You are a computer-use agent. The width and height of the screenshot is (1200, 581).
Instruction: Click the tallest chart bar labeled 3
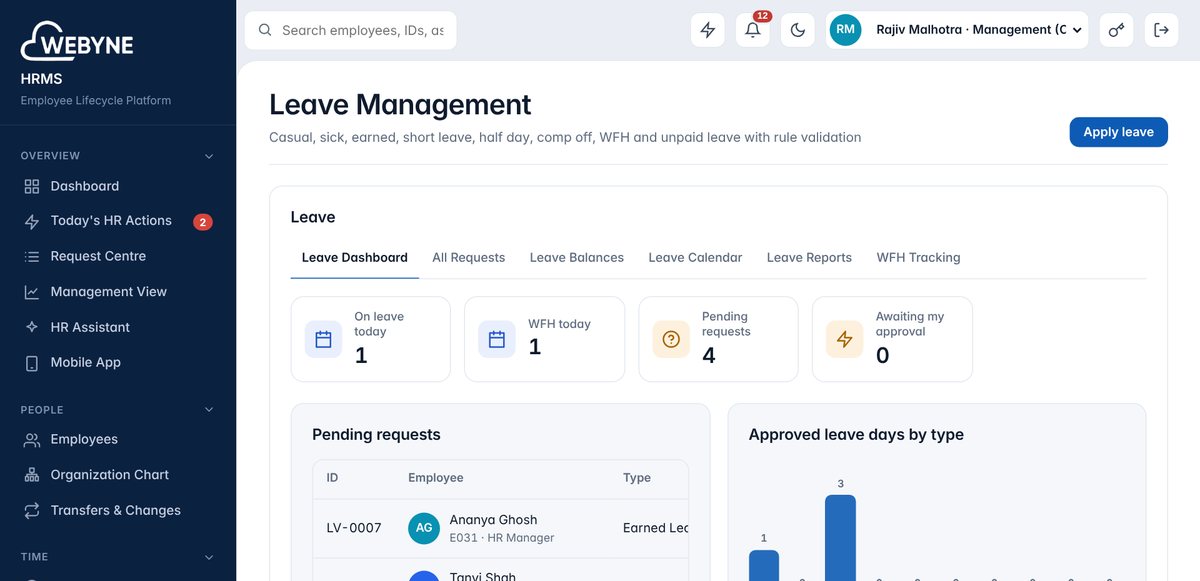[x=840, y=538]
